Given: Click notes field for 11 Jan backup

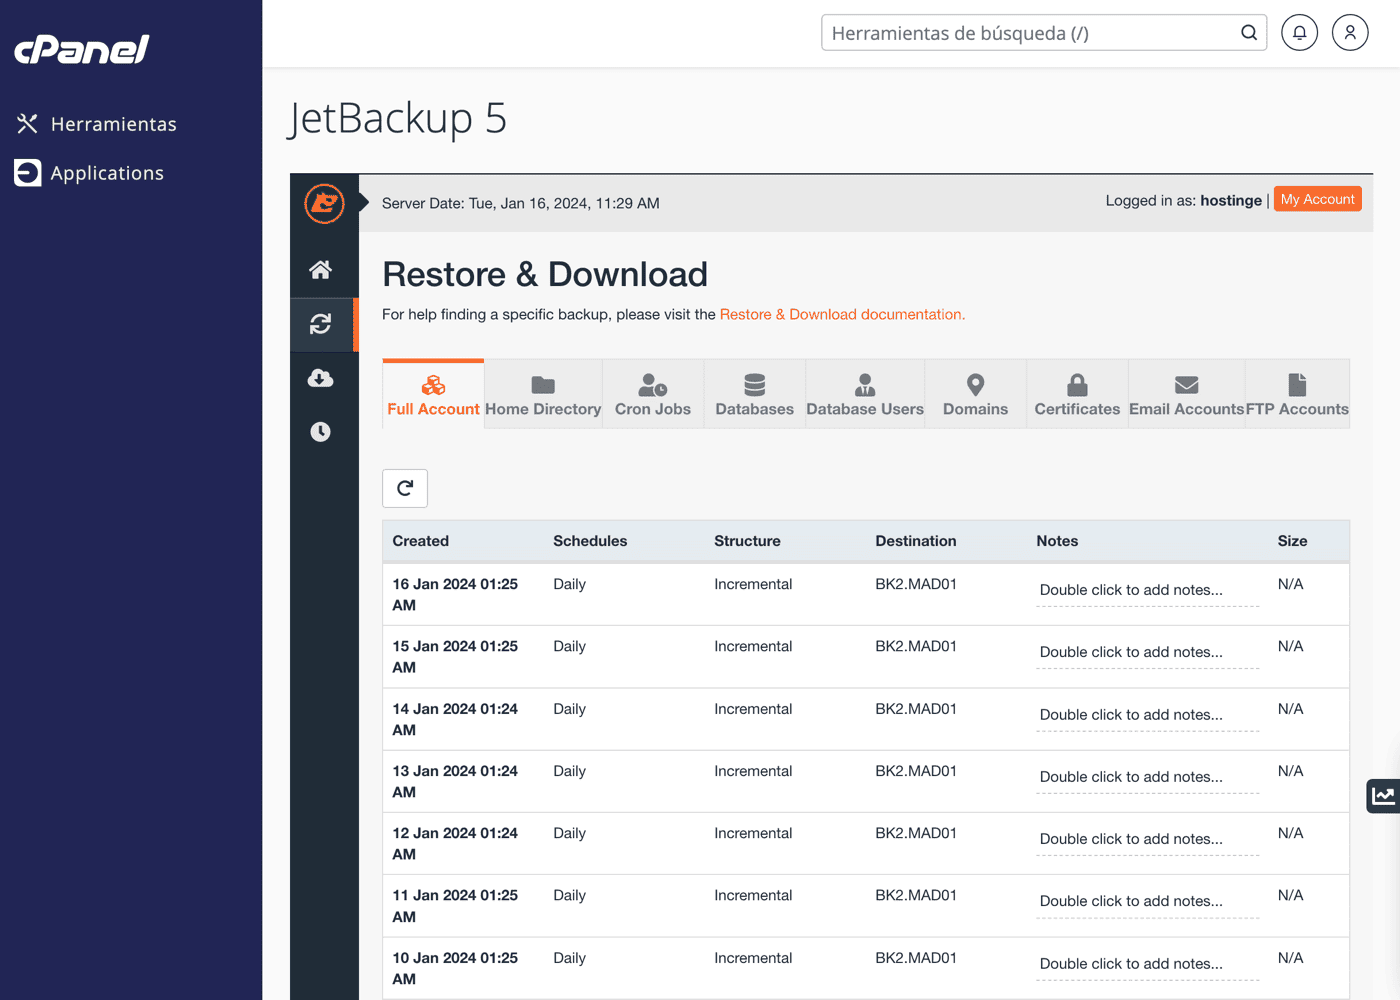Looking at the screenshot, I should (1147, 902).
